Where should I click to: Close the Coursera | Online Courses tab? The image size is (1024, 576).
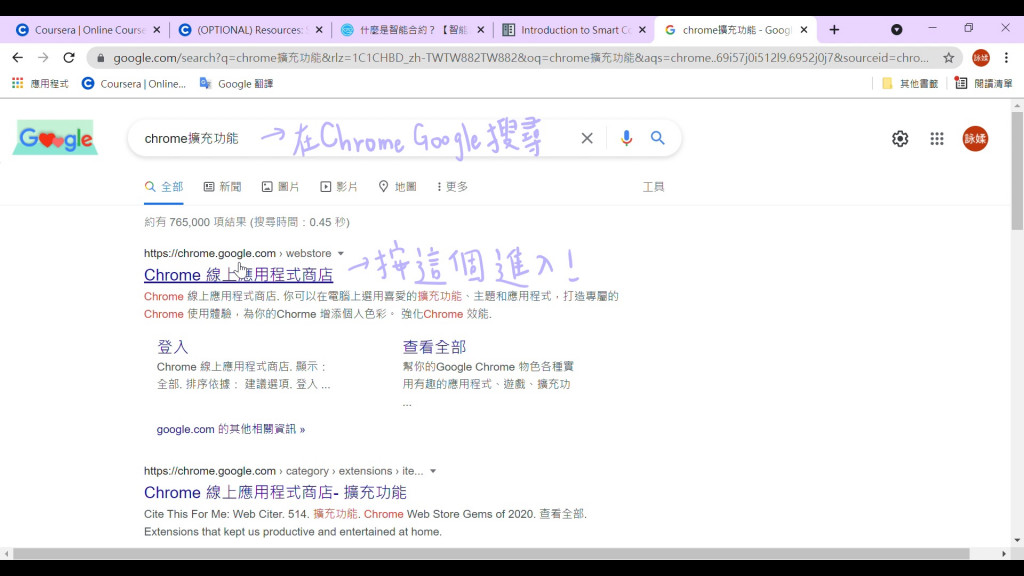pyautogui.click(x=157, y=30)
